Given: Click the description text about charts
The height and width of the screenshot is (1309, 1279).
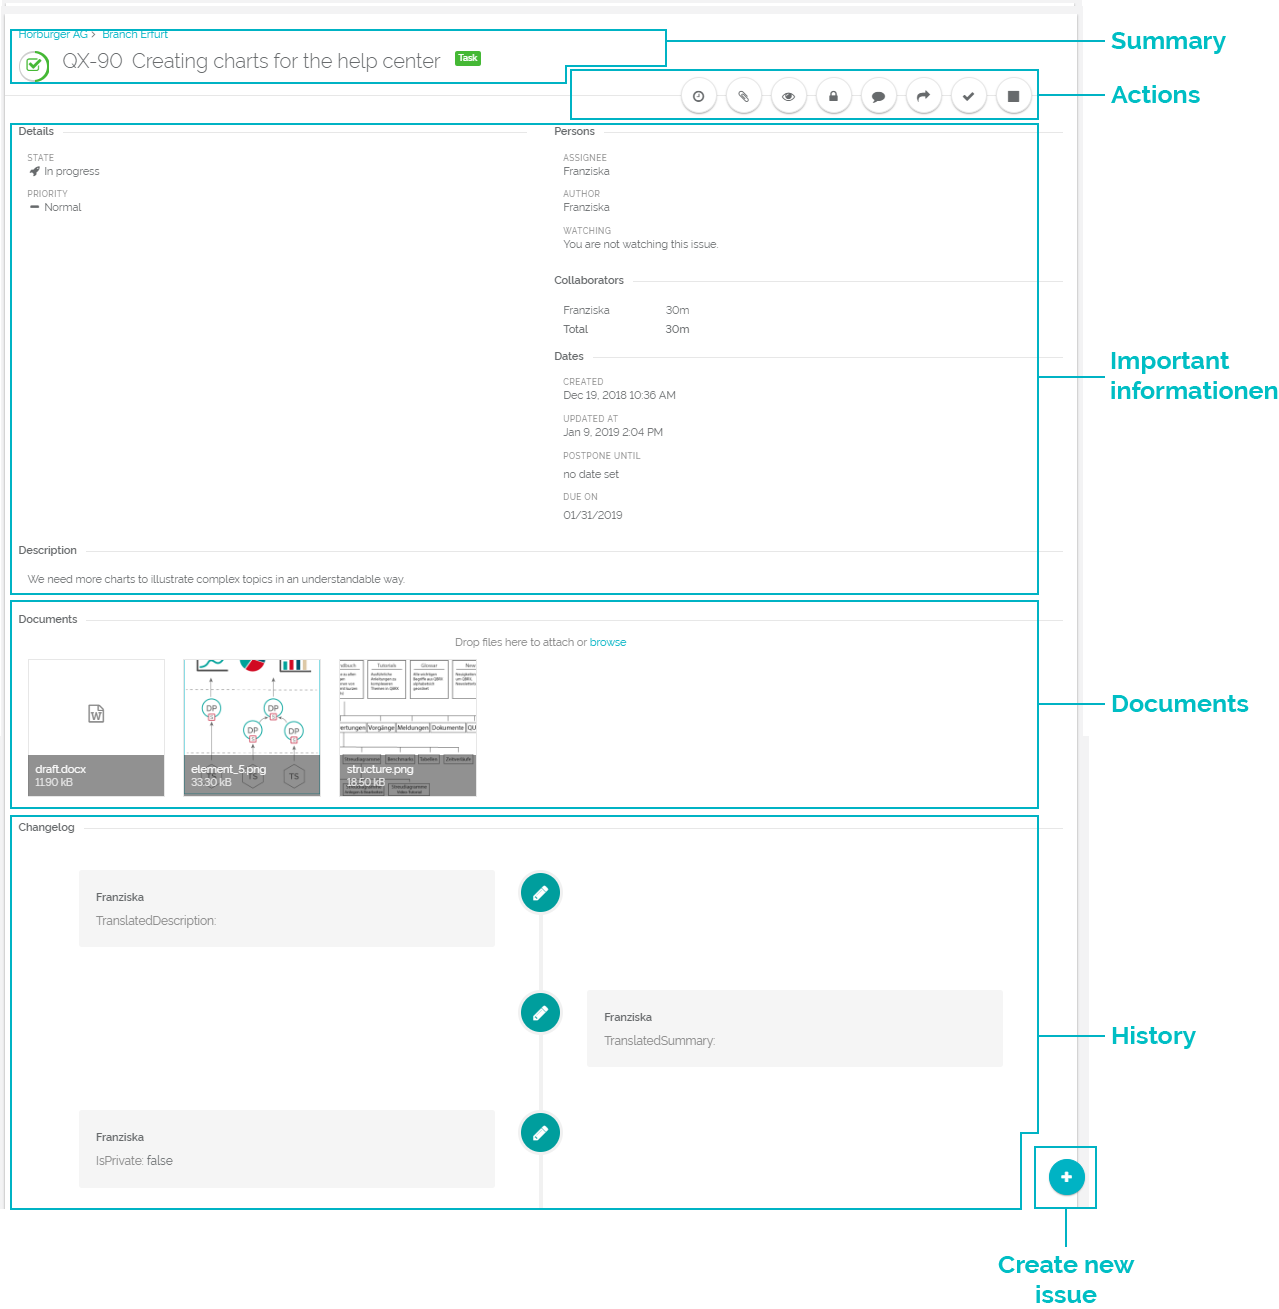Looking at the screenshot, I should [216, 579].
